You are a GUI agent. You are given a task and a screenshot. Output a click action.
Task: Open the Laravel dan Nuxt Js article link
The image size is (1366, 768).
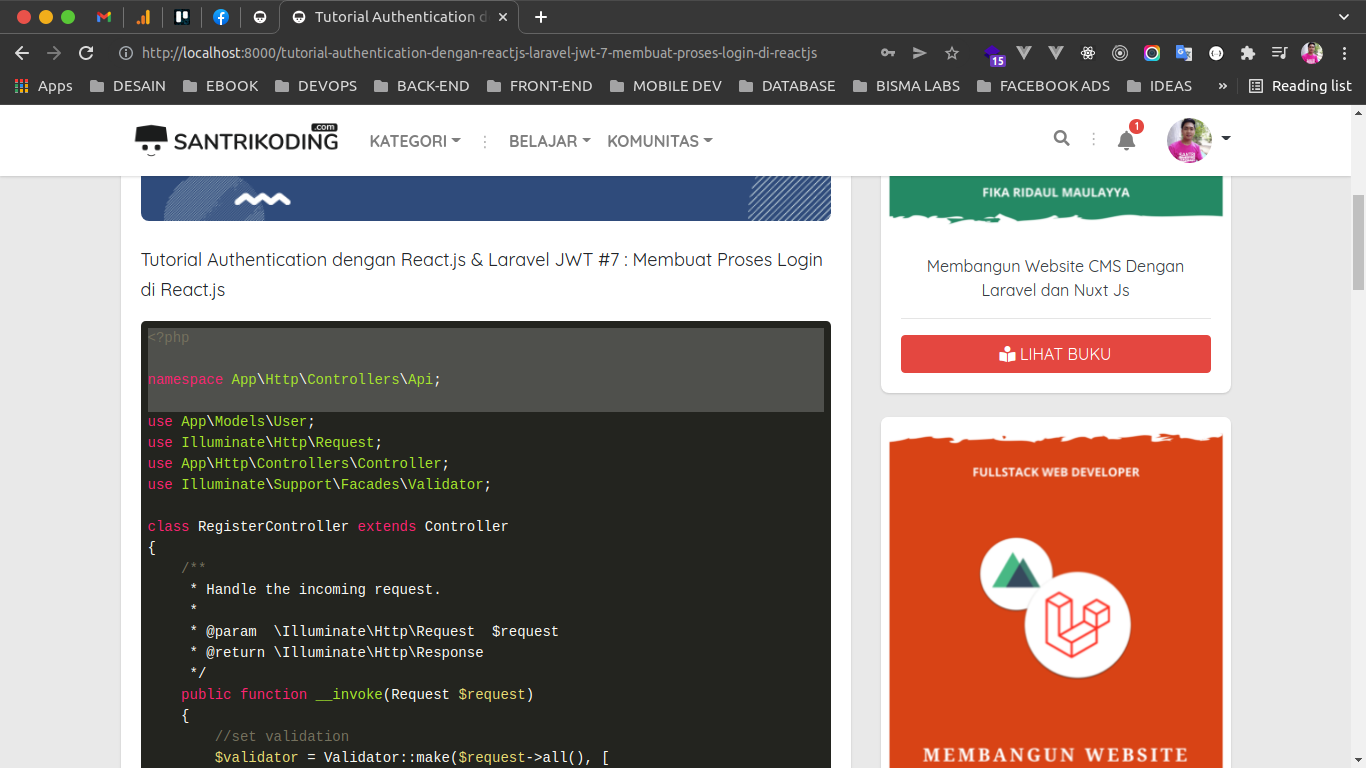[x=1055, y=278]
